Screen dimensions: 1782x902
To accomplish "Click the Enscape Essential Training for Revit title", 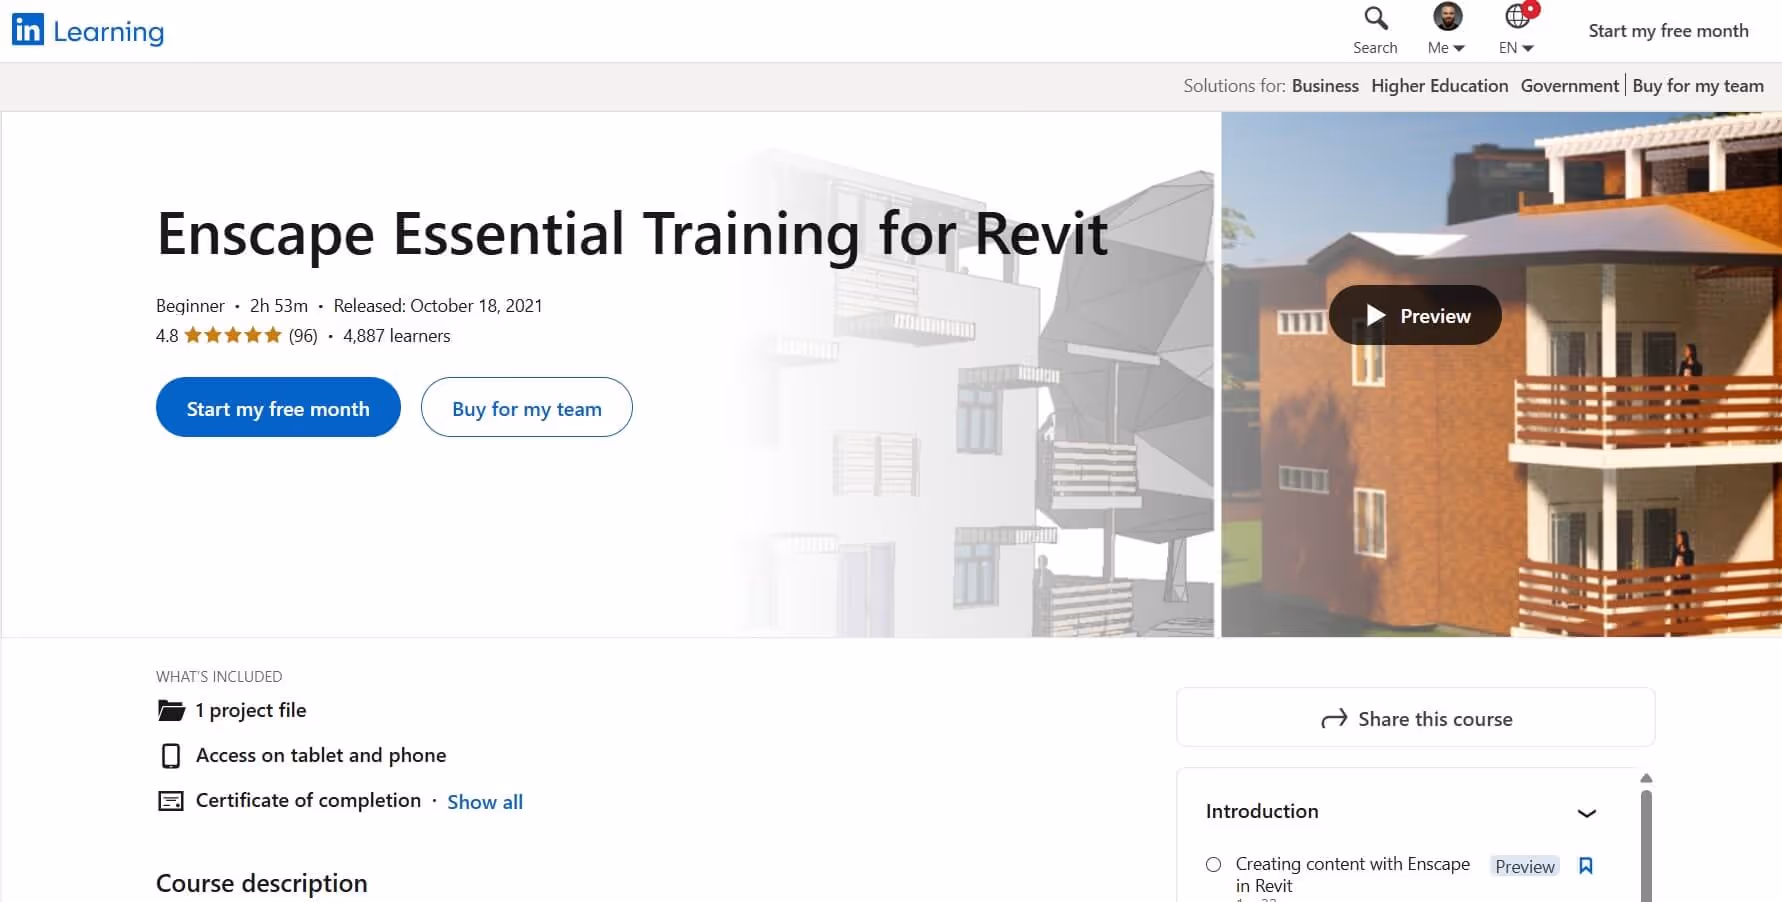I will point(632,234).
